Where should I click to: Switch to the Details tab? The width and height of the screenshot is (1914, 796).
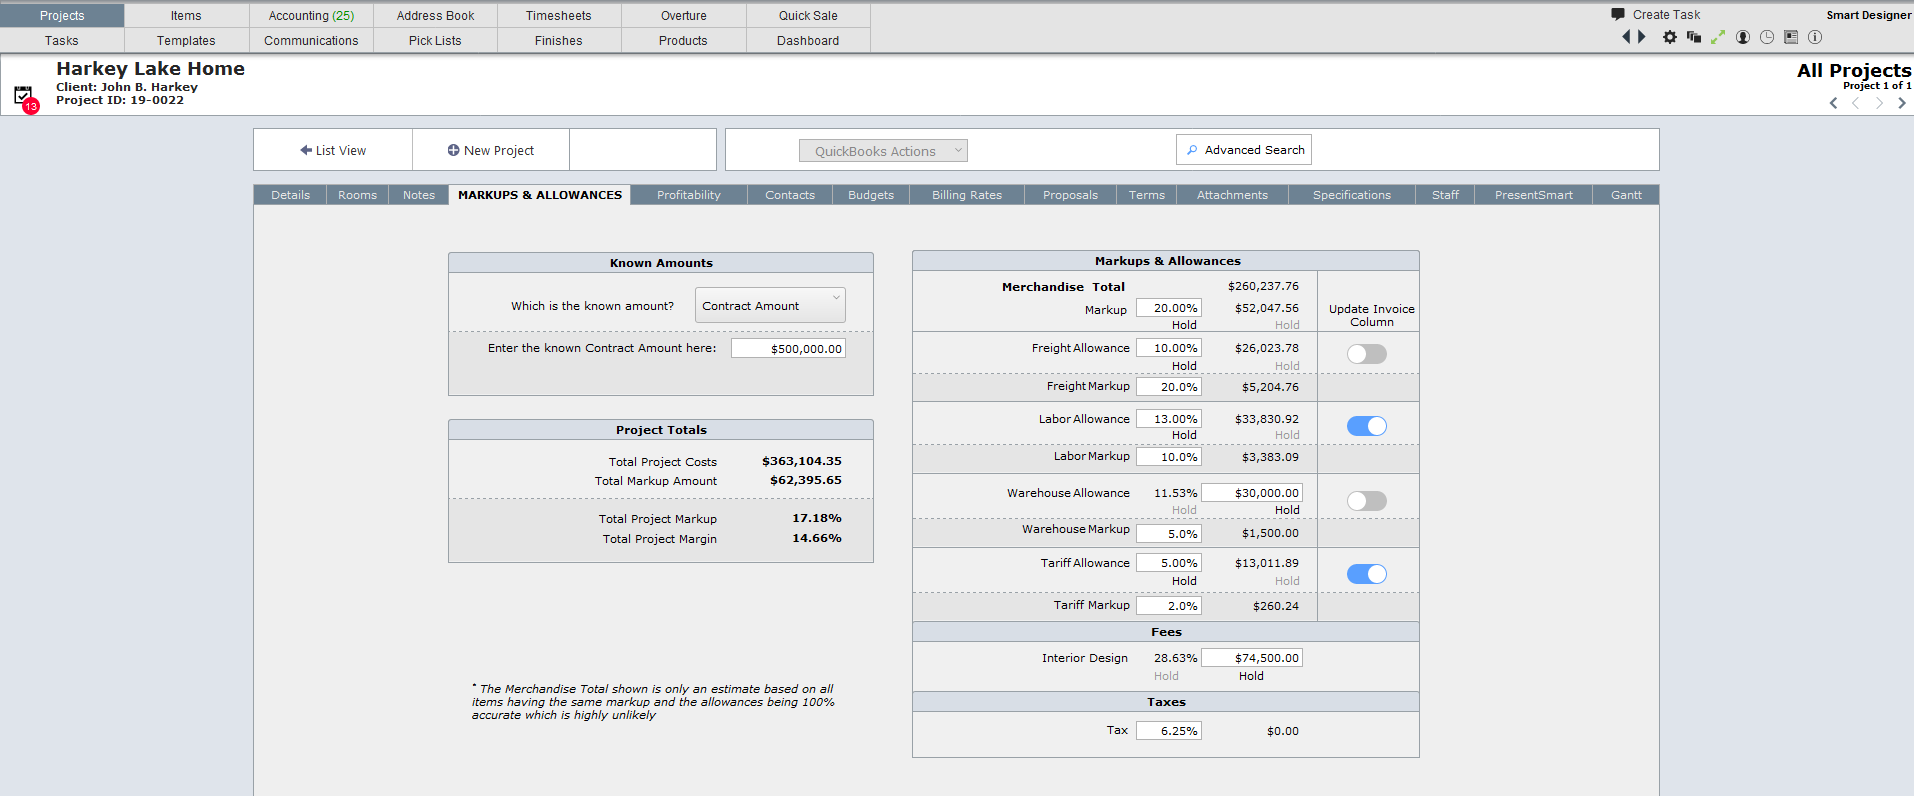290,195
